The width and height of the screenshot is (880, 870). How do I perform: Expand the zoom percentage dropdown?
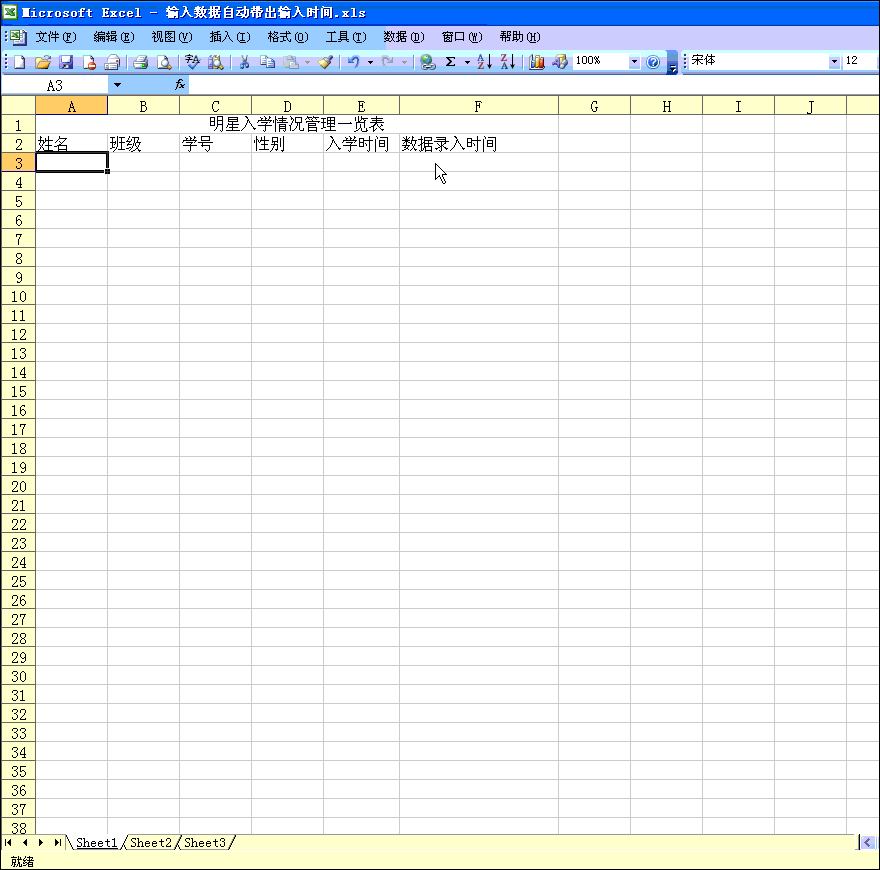634,62
